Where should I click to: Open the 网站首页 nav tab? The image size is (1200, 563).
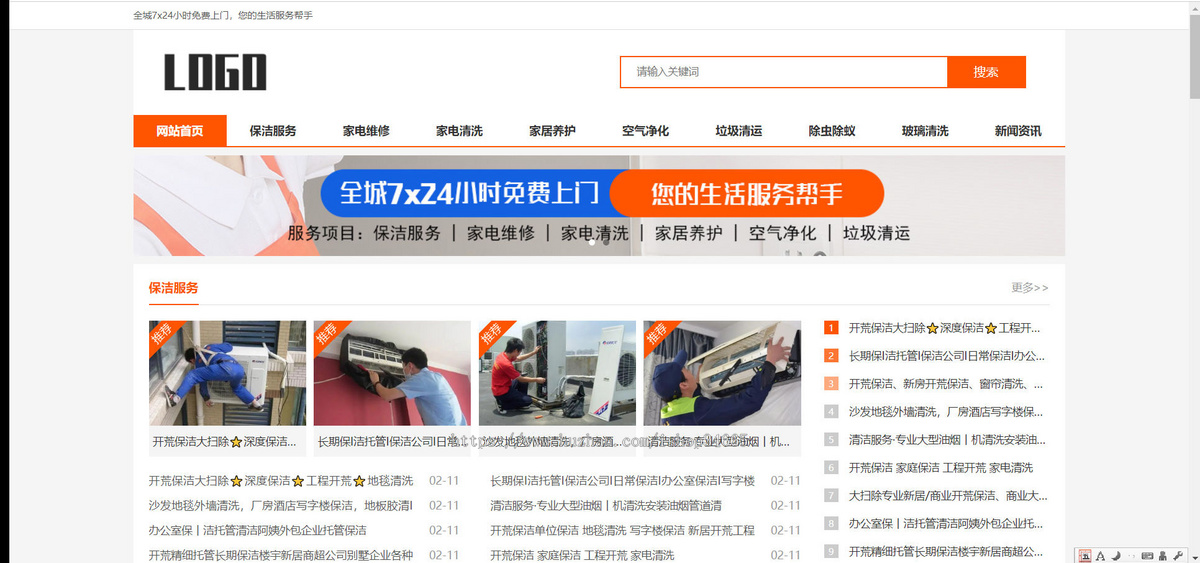click(180, 131)
